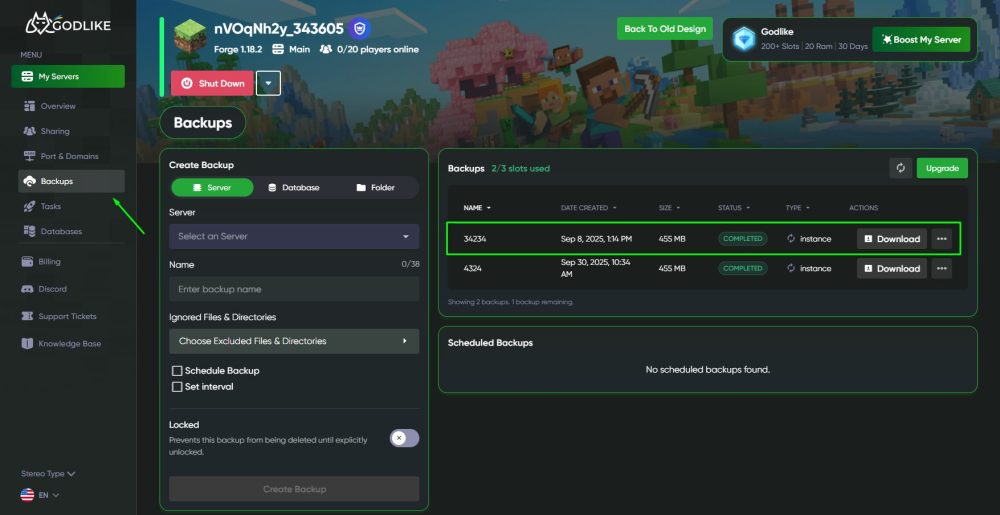This screenshot has height=515, width=1000.
Task: Expand Choose Excluded Files & Directories
Action: point(294,341)
